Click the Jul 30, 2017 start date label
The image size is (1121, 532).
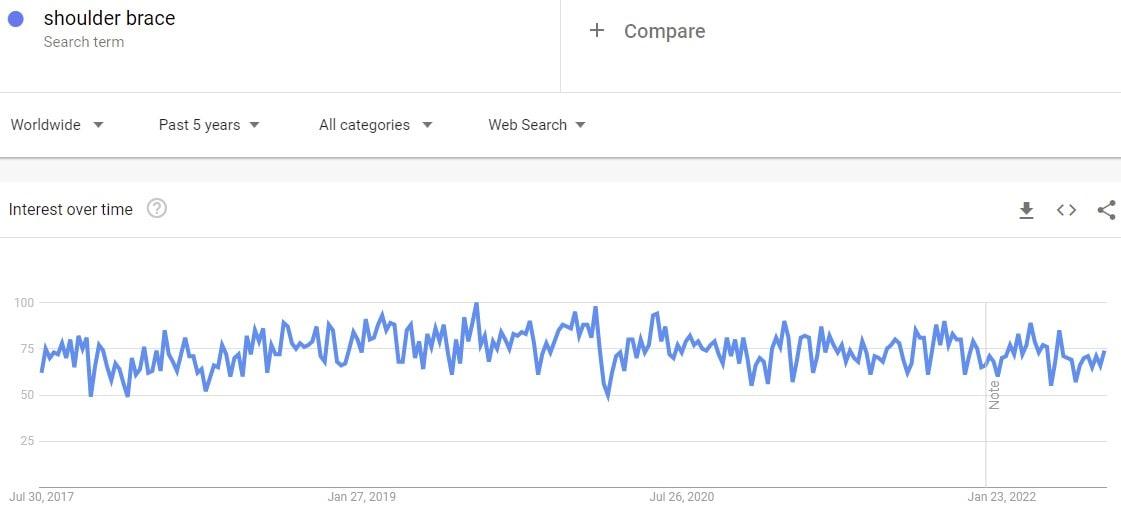(x=41, y=497)
